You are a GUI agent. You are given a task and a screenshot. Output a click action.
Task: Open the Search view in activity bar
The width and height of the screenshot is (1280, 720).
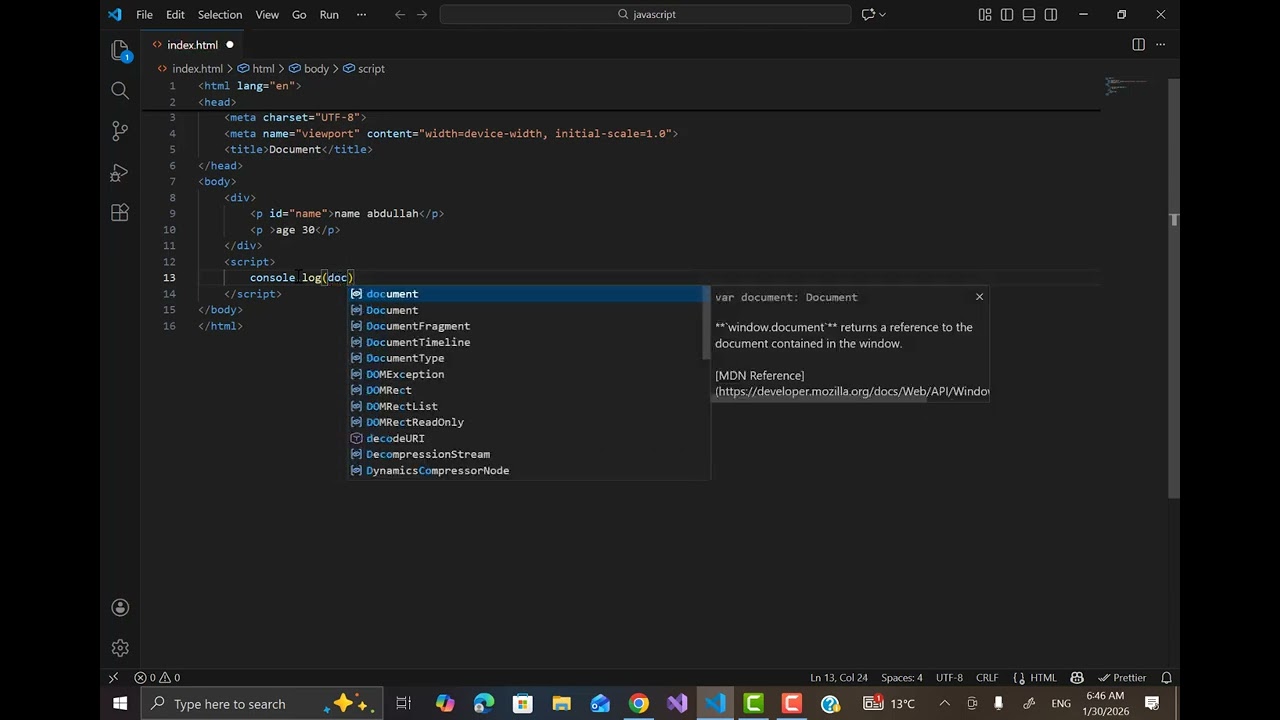pos(120,91)
